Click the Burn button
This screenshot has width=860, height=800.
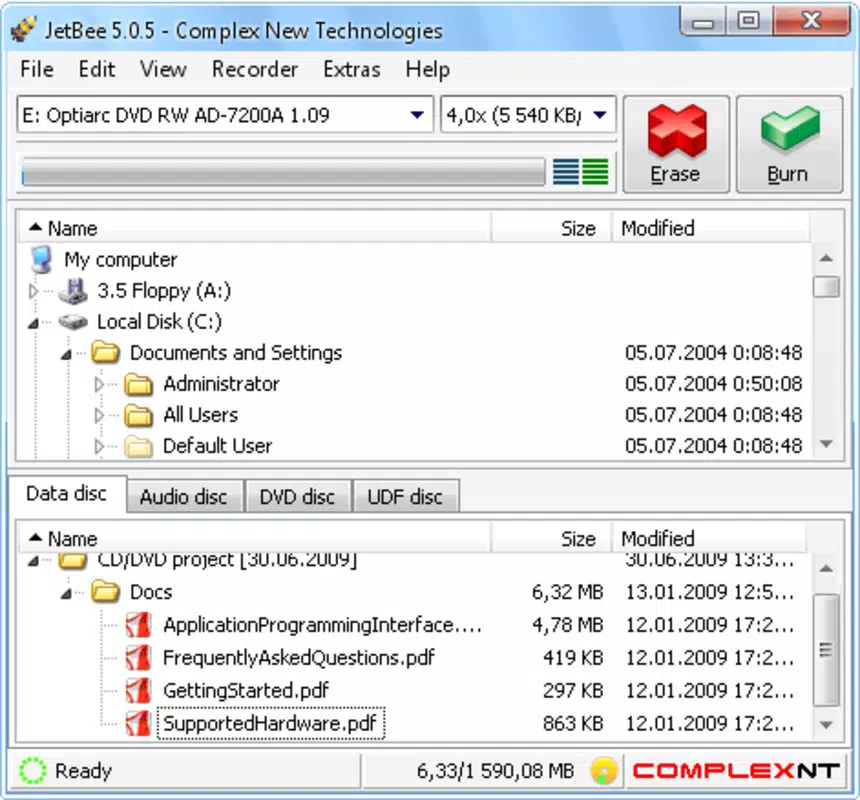(x=789, y=144)
